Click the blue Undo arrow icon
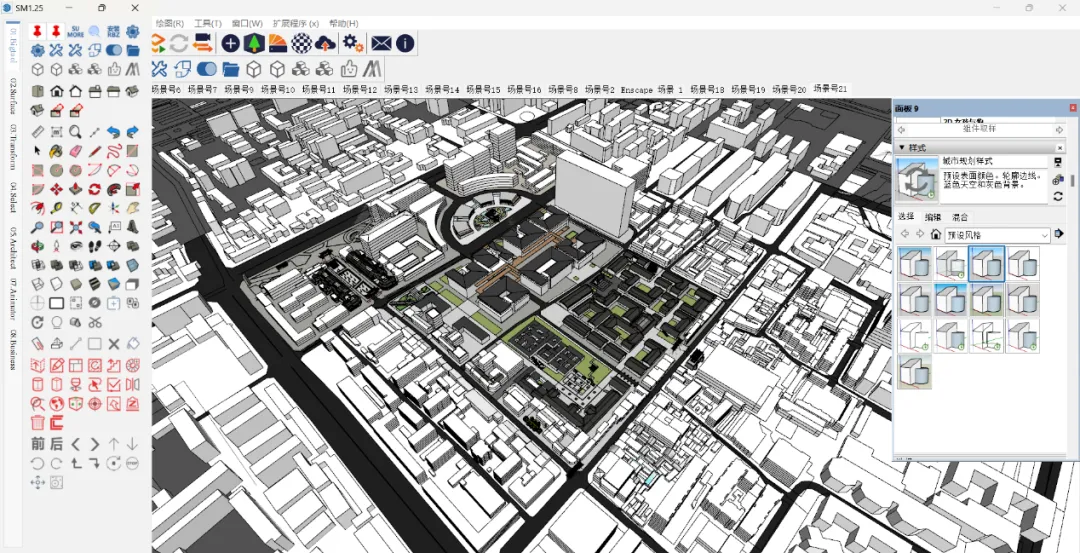Screen dimensions: 1080x553 (114, 132)
